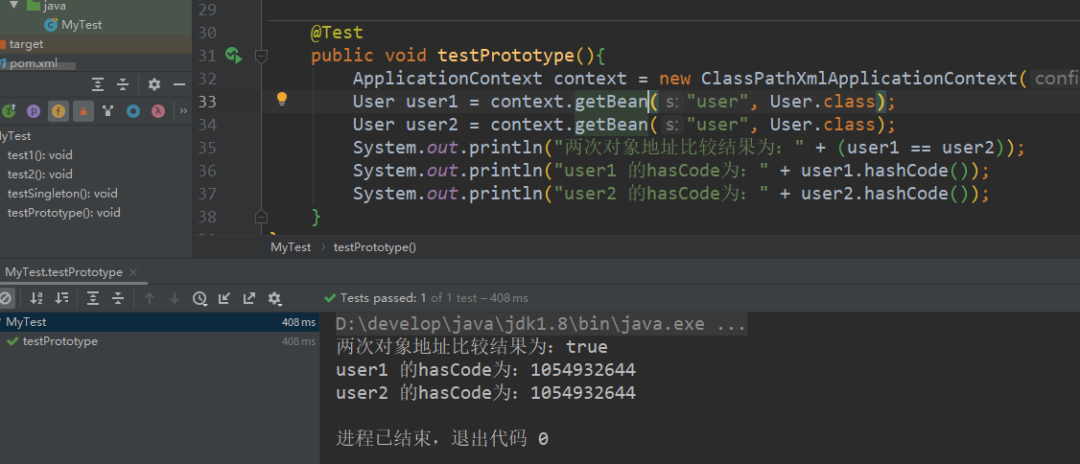Viewport: 1080px width, 464px height.
Task: Click console line with comparison result true
Action: (472, 347)
